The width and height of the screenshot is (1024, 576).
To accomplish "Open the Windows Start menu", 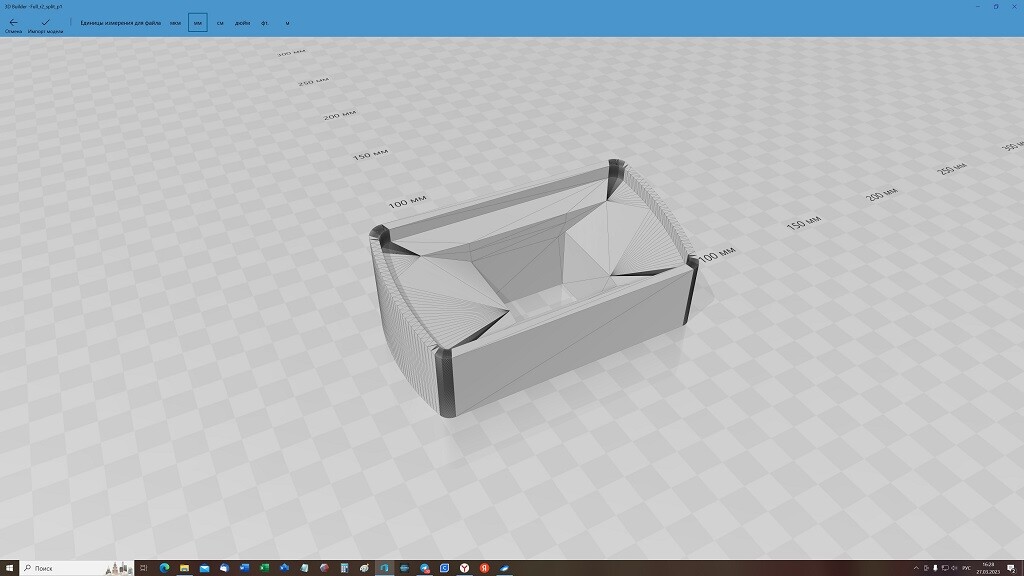I will [8, 568].
